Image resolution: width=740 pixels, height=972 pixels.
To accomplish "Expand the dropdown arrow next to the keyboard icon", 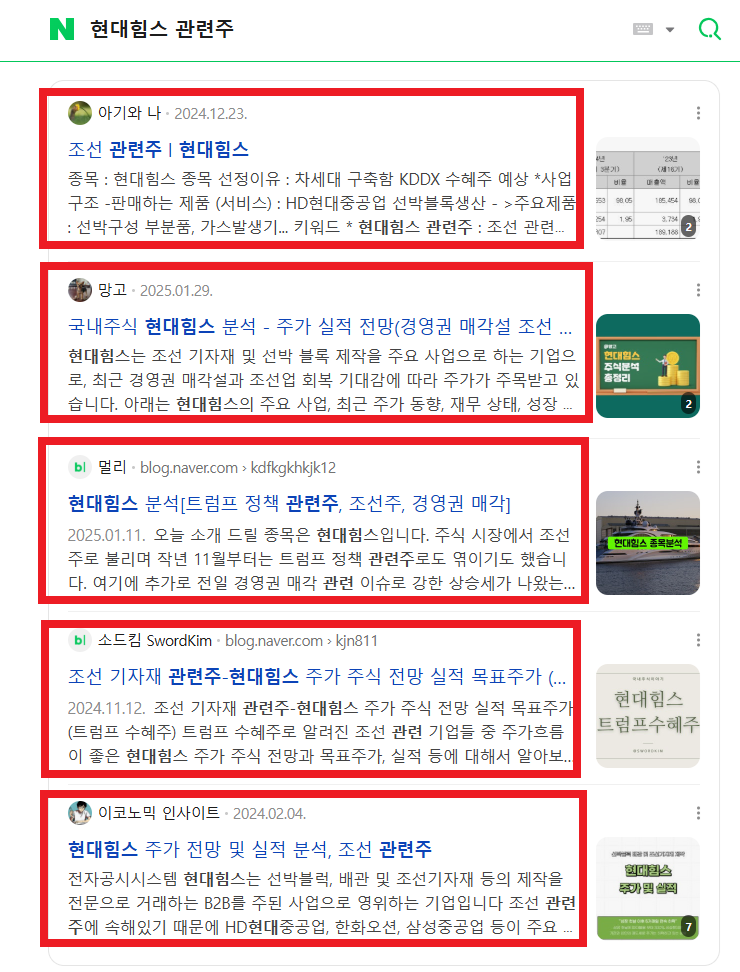I will (x=670, y=29).
